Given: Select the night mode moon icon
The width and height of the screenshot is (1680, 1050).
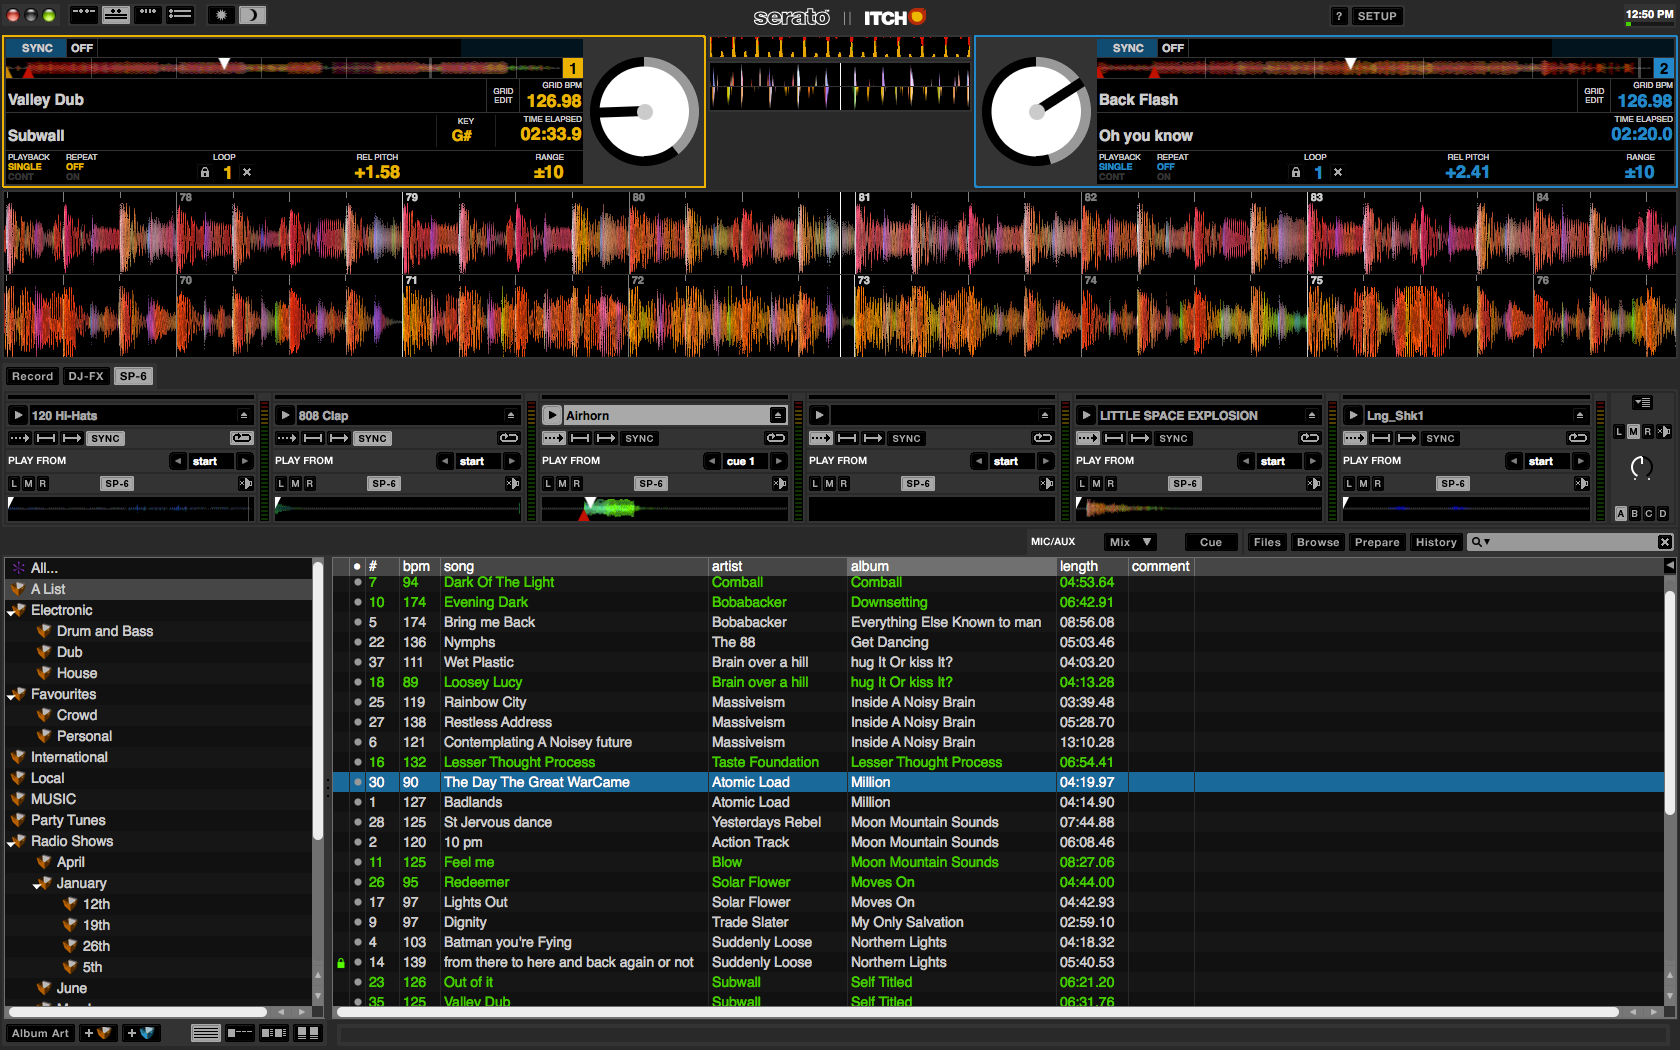Looking at the screenshot, I should click(x=252, y=15).
